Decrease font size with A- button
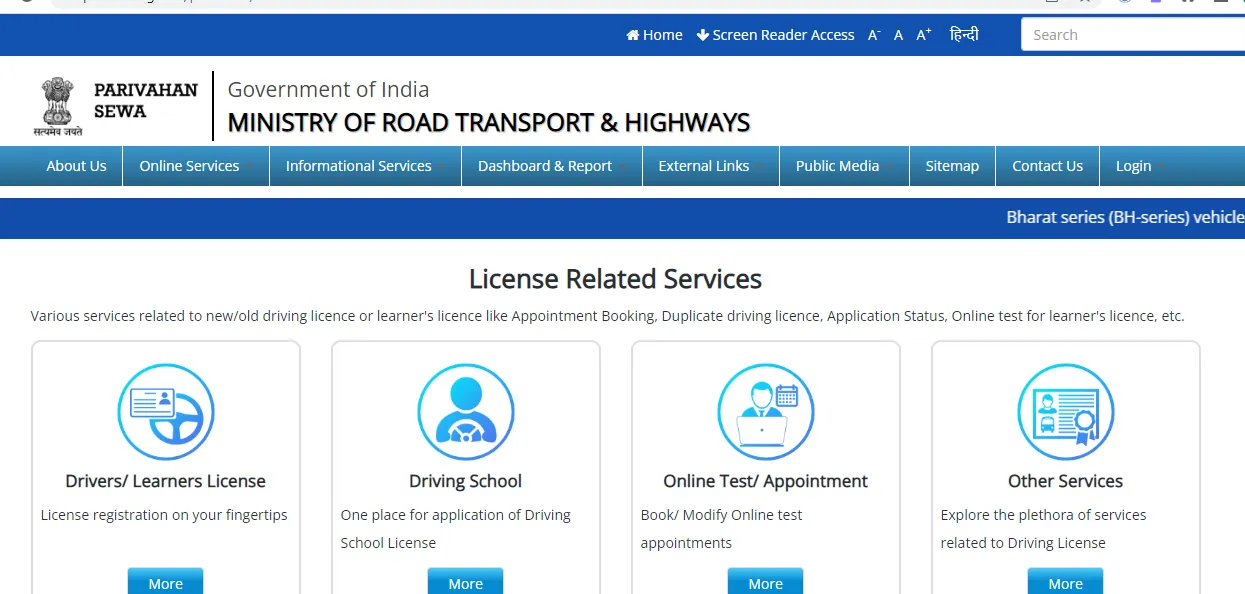 [873, 35]
